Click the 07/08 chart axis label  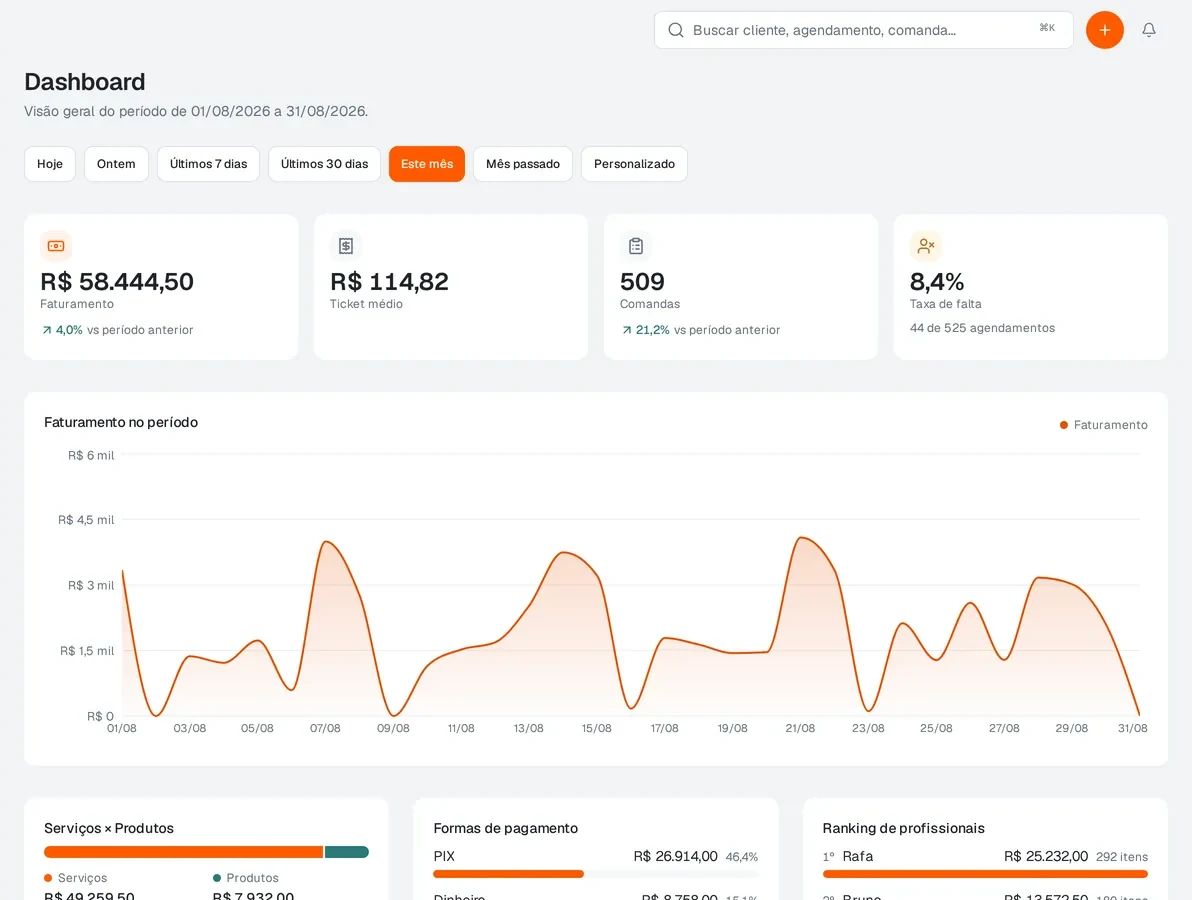click(325, 728)
